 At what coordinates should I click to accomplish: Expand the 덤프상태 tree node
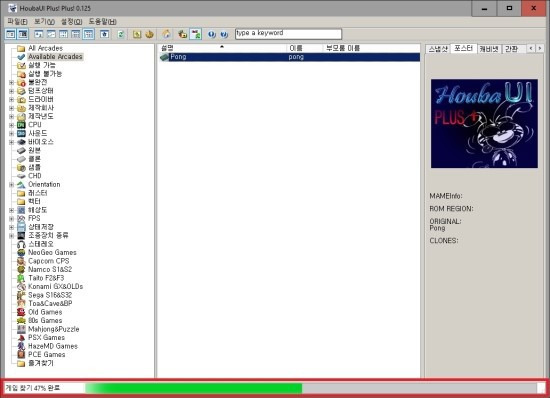[x=12, y=91]
